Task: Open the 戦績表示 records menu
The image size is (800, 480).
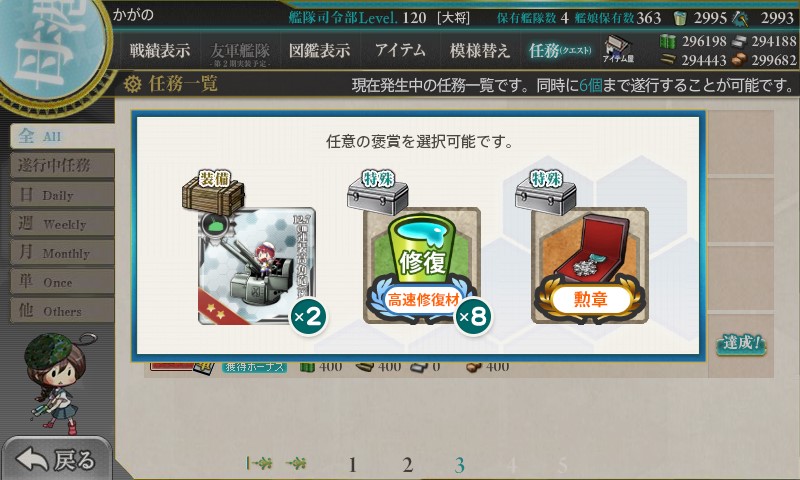Action: pyautogui.click(x=160, y=50)
